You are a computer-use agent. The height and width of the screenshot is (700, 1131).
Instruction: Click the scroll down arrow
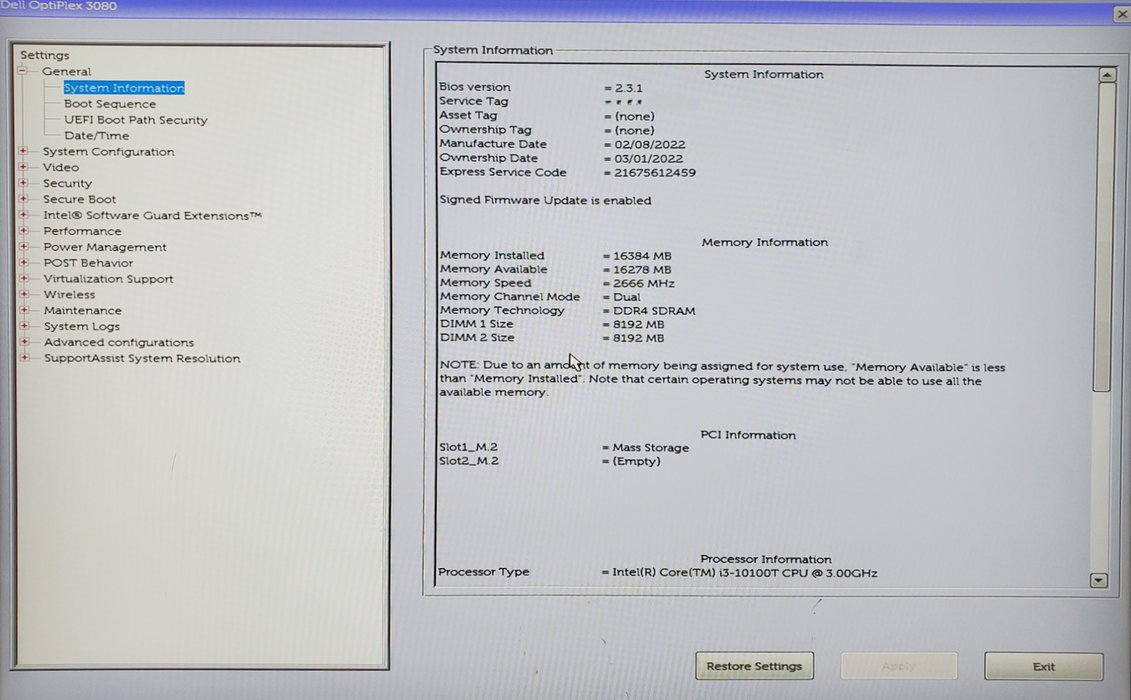[1099, 579]
